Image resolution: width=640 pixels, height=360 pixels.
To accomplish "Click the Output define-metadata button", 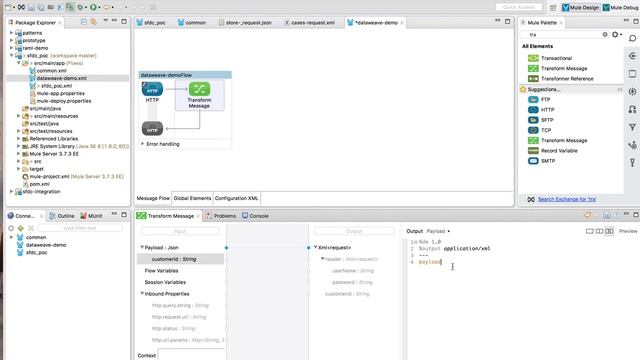I will click(x=354, y=231).
